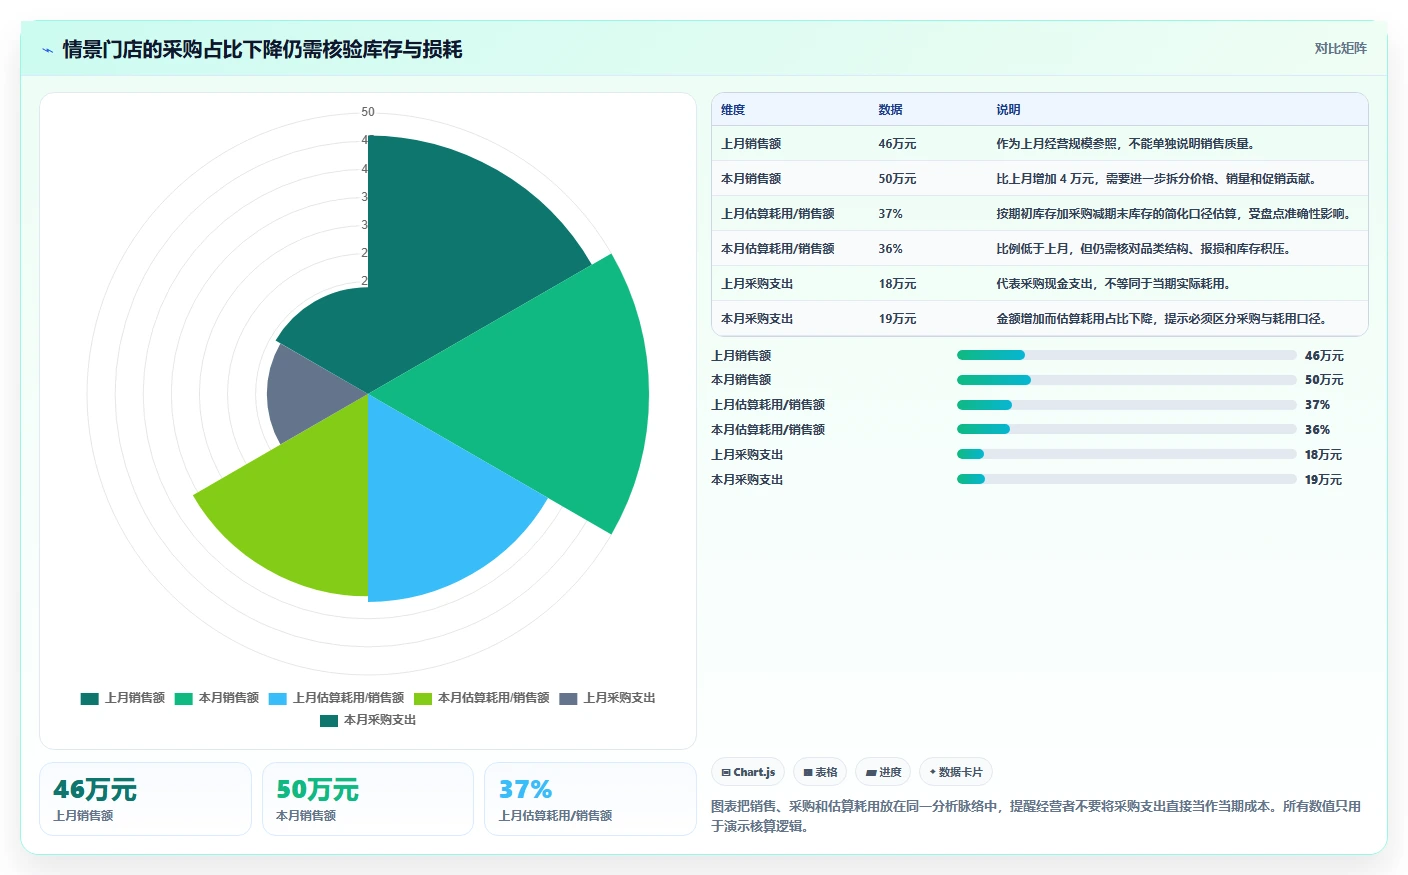Viewport: 1408px width, 875px height.
Task: Click the 上月销售额 progress bar
Action: pyautogui.click(x=1126, y=355)
